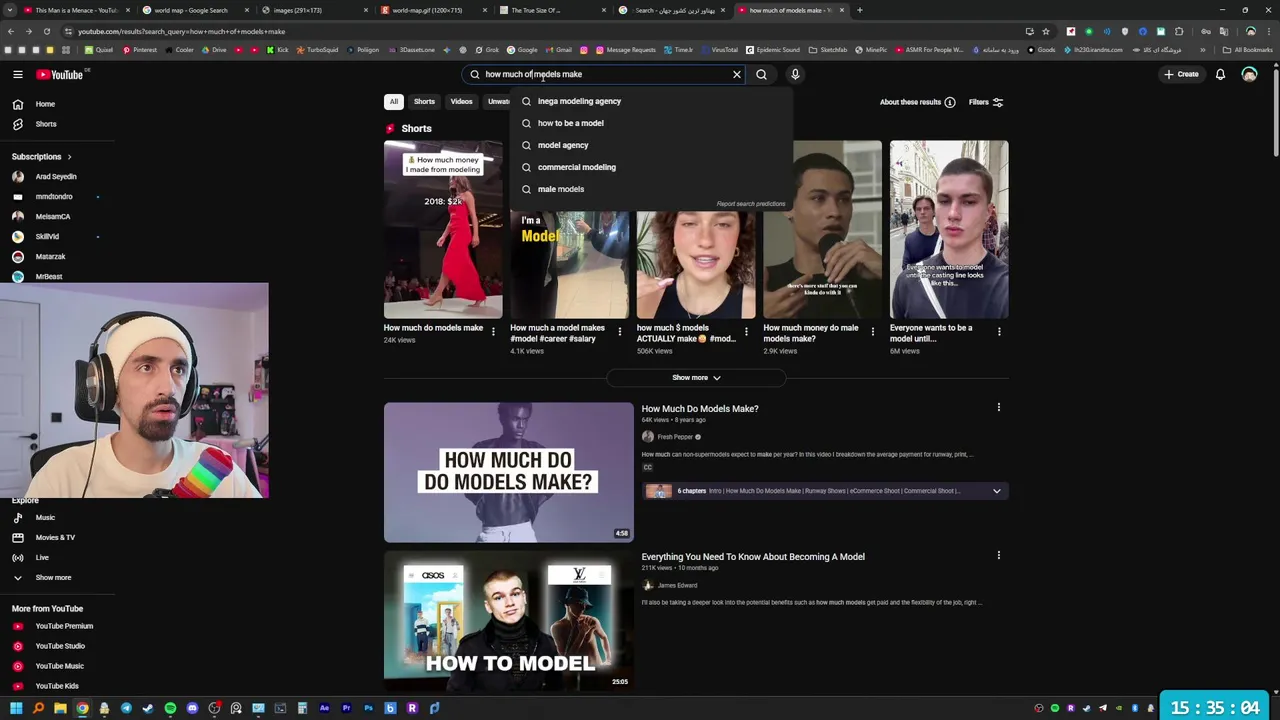Select the All filter chip
The width and height of the screenshot is (1280, 720).
tap(394, 102)
